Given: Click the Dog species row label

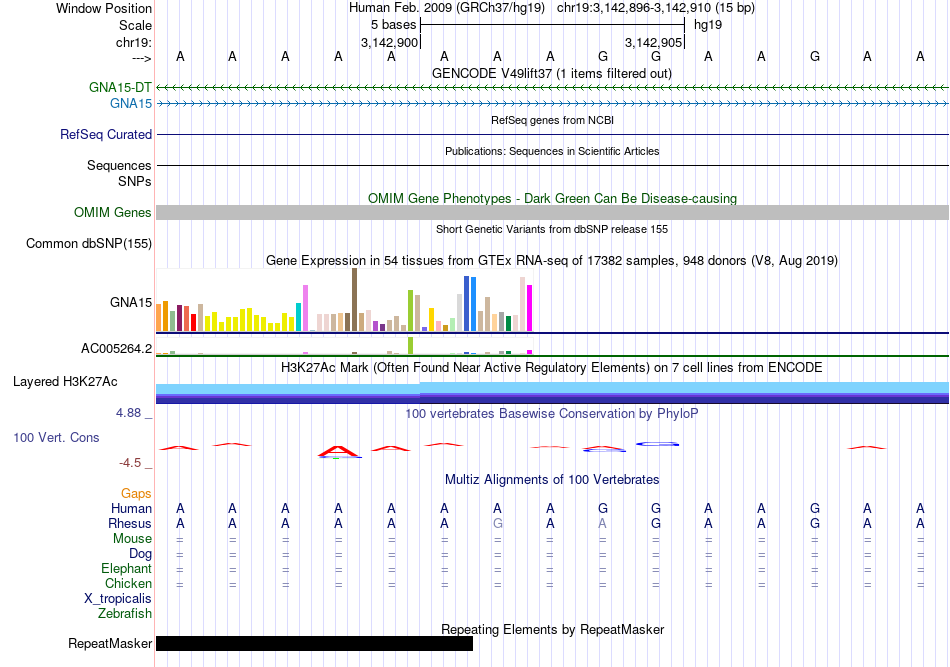Looking at the screenshot, I should tap(141, 554).
